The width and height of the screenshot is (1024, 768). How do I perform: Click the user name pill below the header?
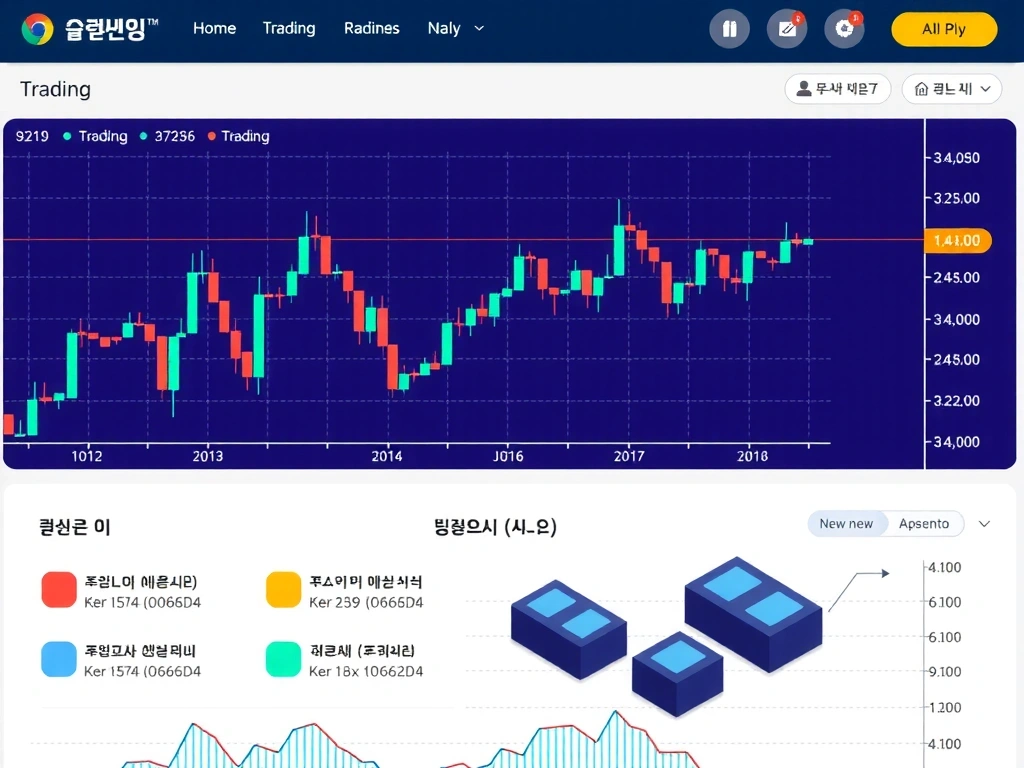(x=837, y=89)
